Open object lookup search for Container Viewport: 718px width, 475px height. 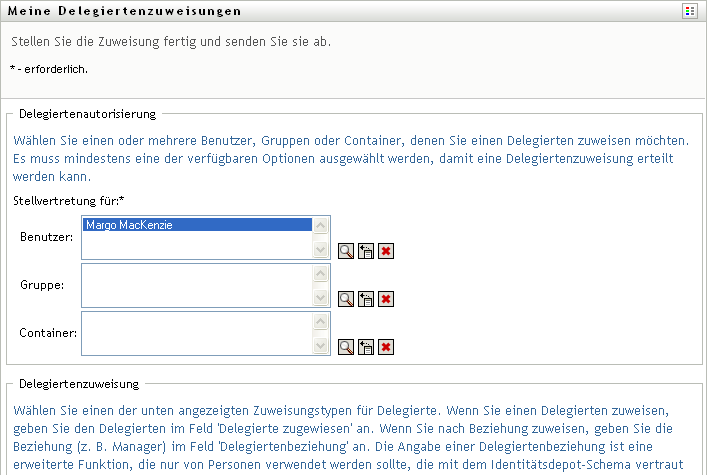[346, 347]
